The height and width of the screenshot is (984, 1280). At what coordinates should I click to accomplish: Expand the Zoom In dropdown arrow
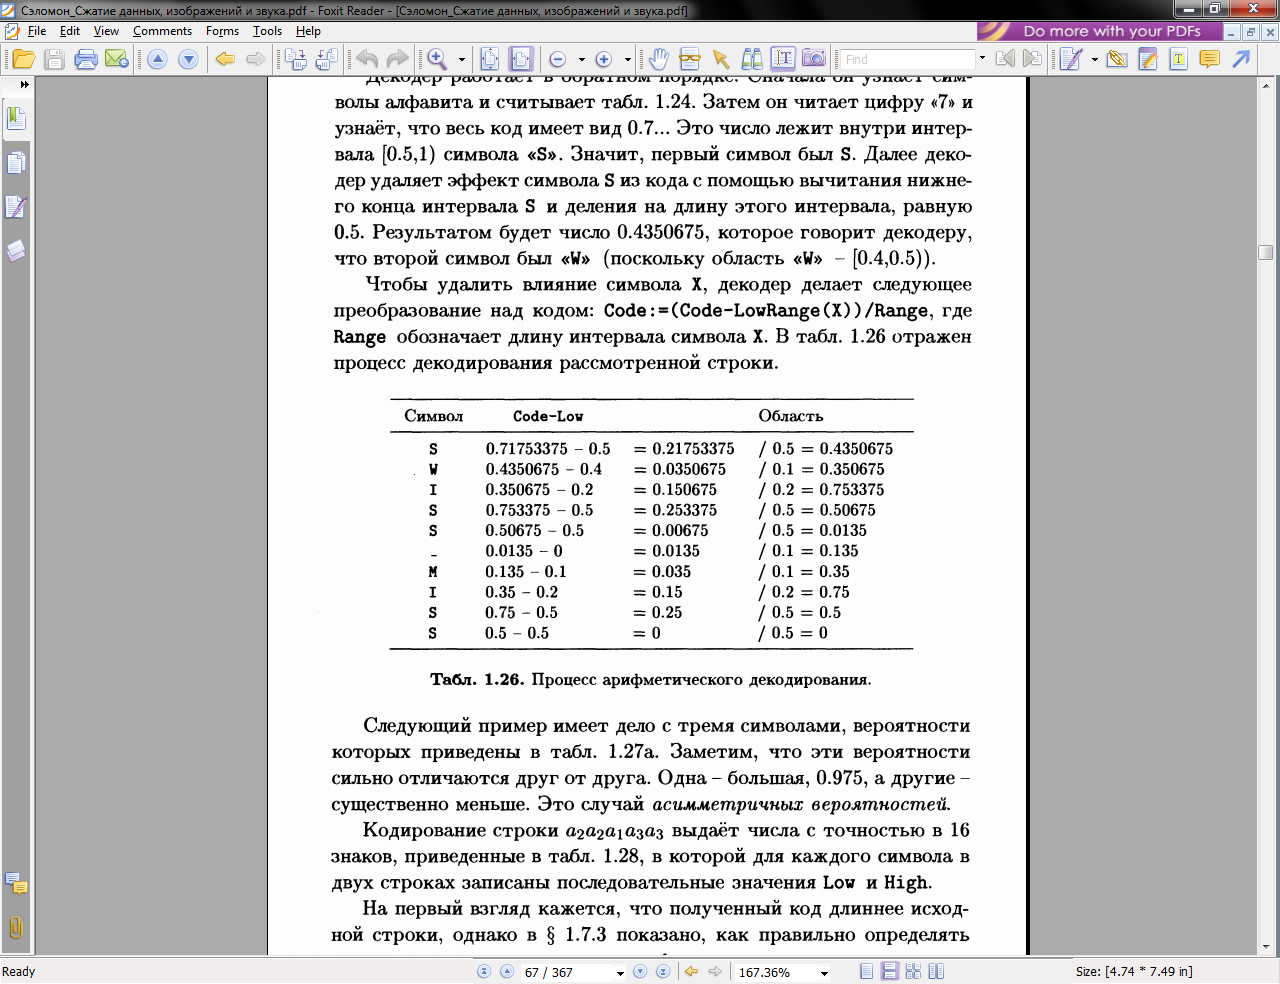tap(627, 59)
